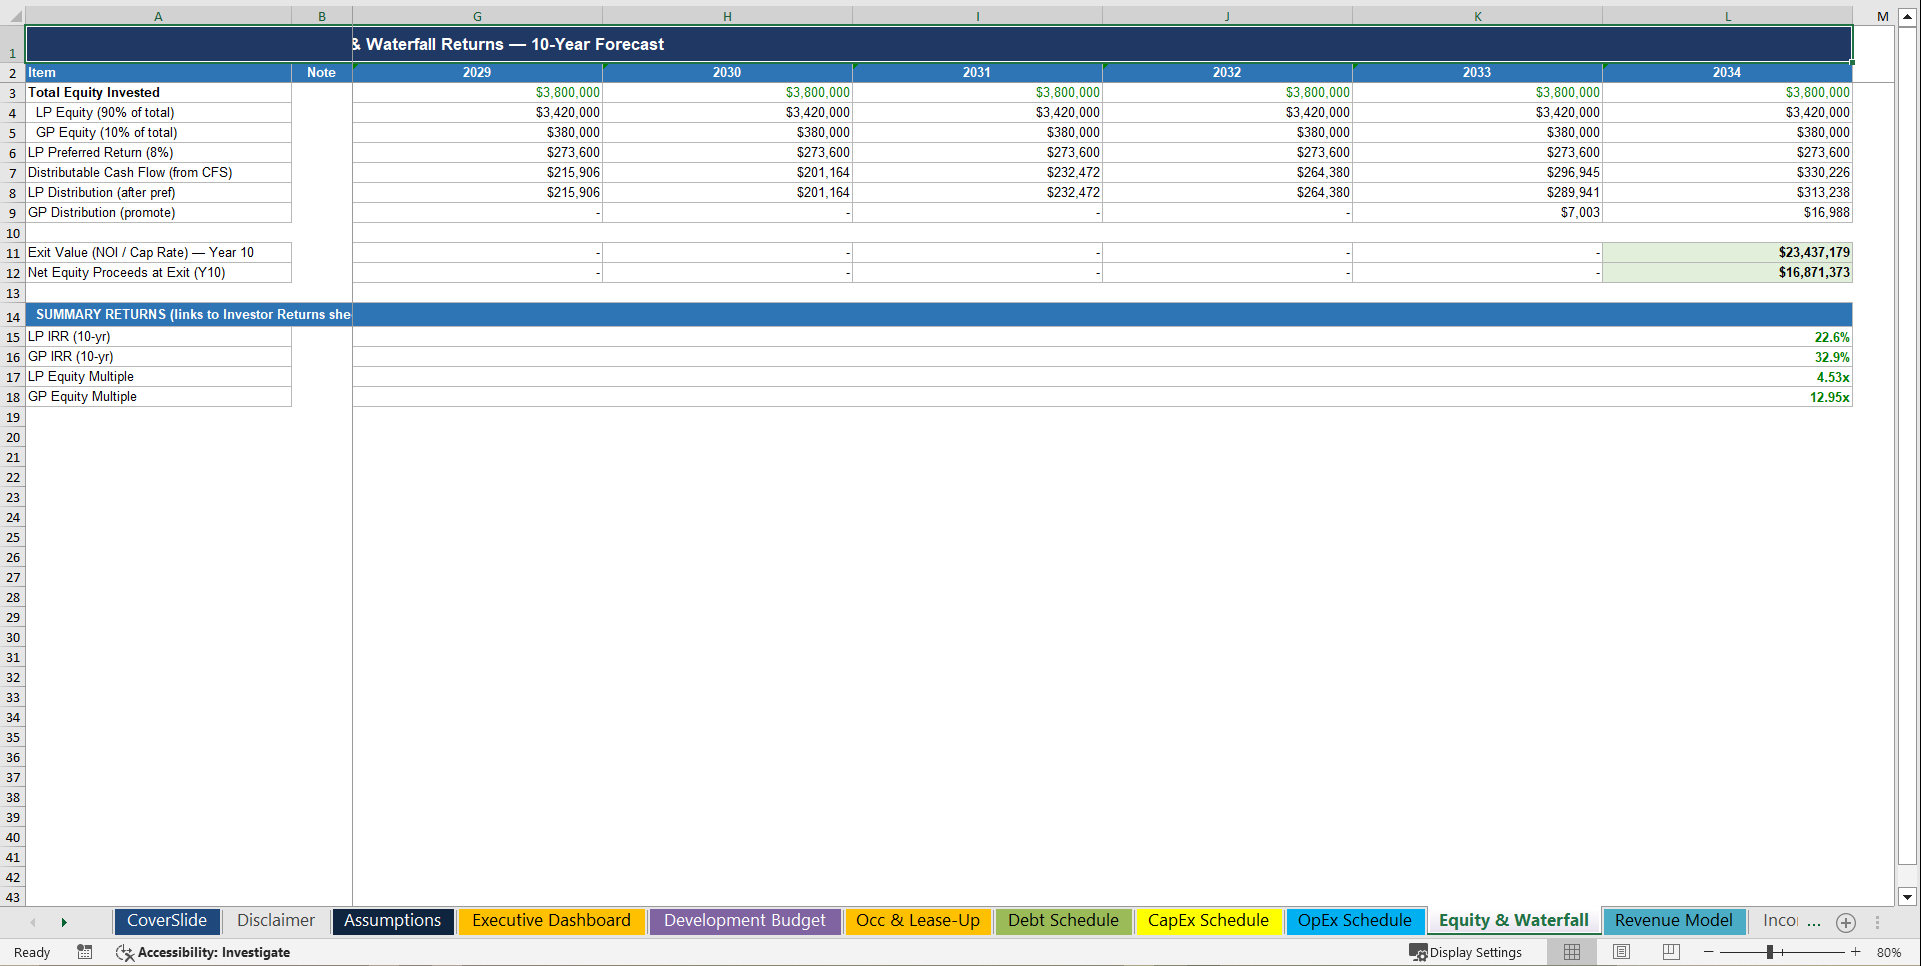This screenshot has width=1921, height=966.
Task: Click the ellipsis to list all sheets
Action: point(1813,921)
